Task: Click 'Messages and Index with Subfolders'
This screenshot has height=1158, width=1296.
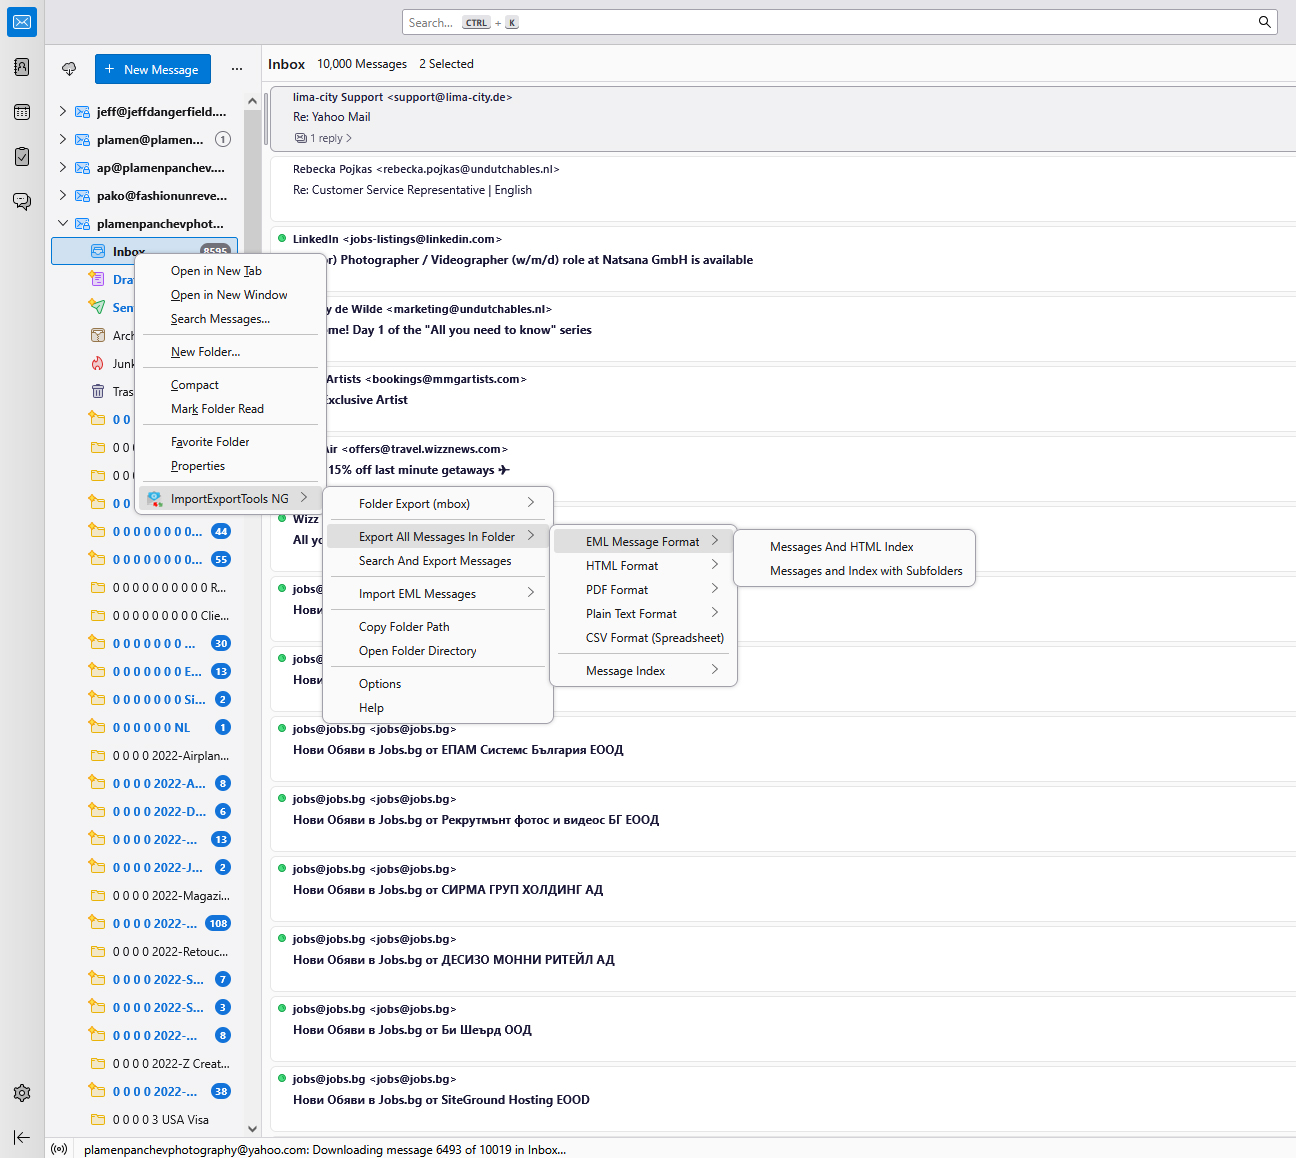Action: [x=866, y=571]
